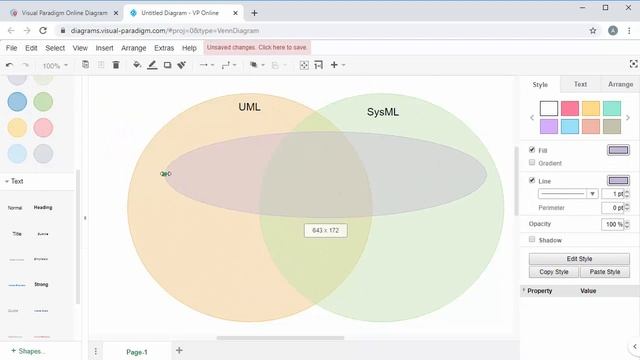This screenshot has height=360, width=640.
Task: Bookmark this page with star icon
Action: 593,31
